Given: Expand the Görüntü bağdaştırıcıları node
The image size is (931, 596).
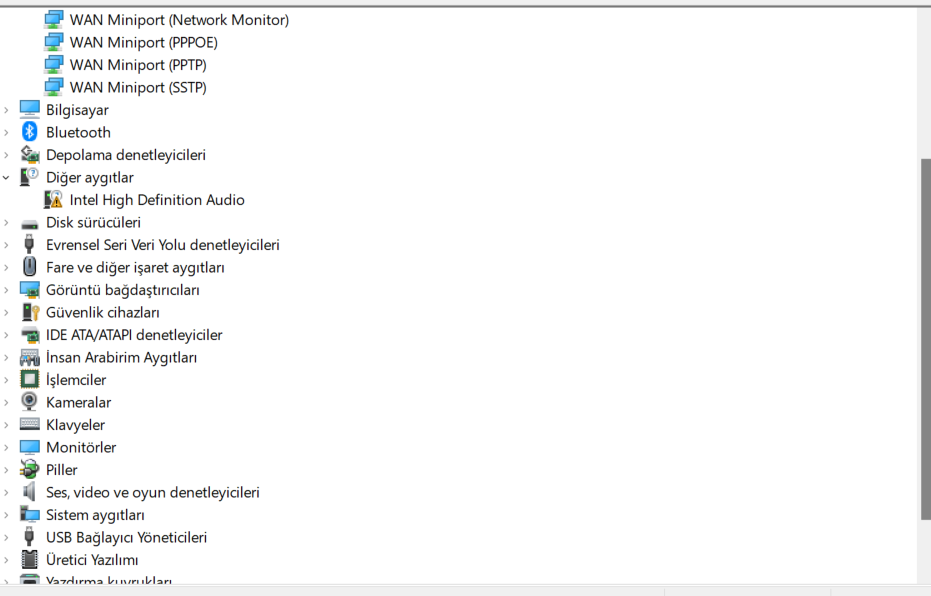Looking at the screenshot, I should [x=7, y=290].
